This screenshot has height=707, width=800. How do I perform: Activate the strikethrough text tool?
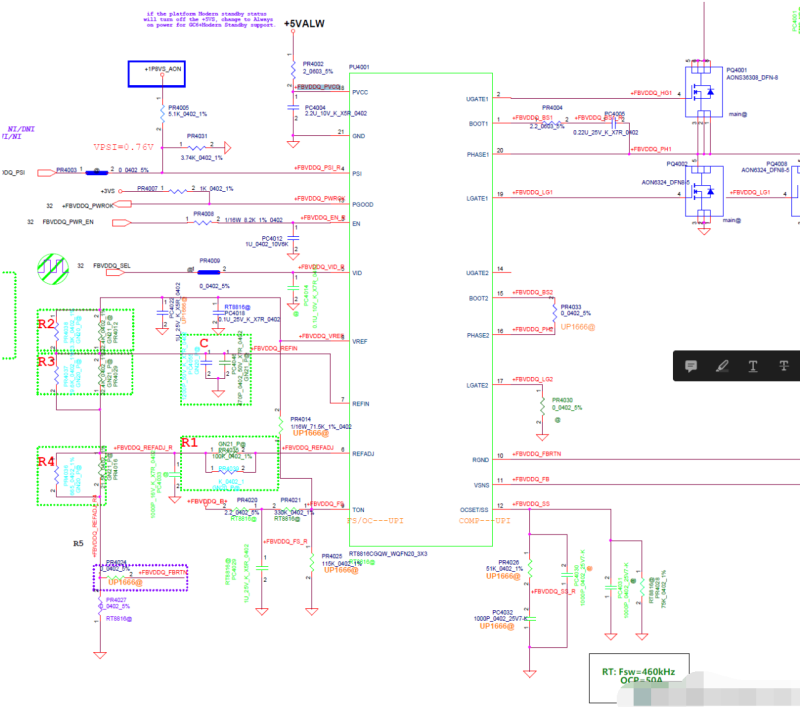(x=783, y=366)
